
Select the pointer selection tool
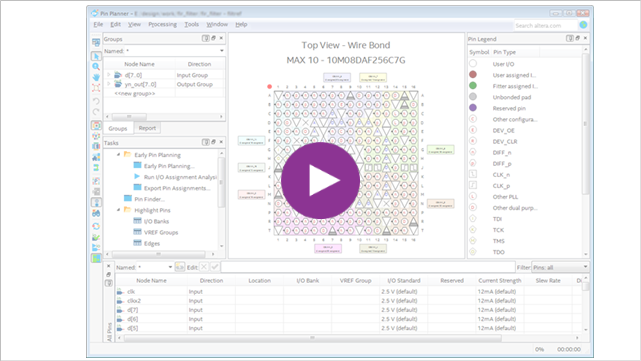[96, 56]
